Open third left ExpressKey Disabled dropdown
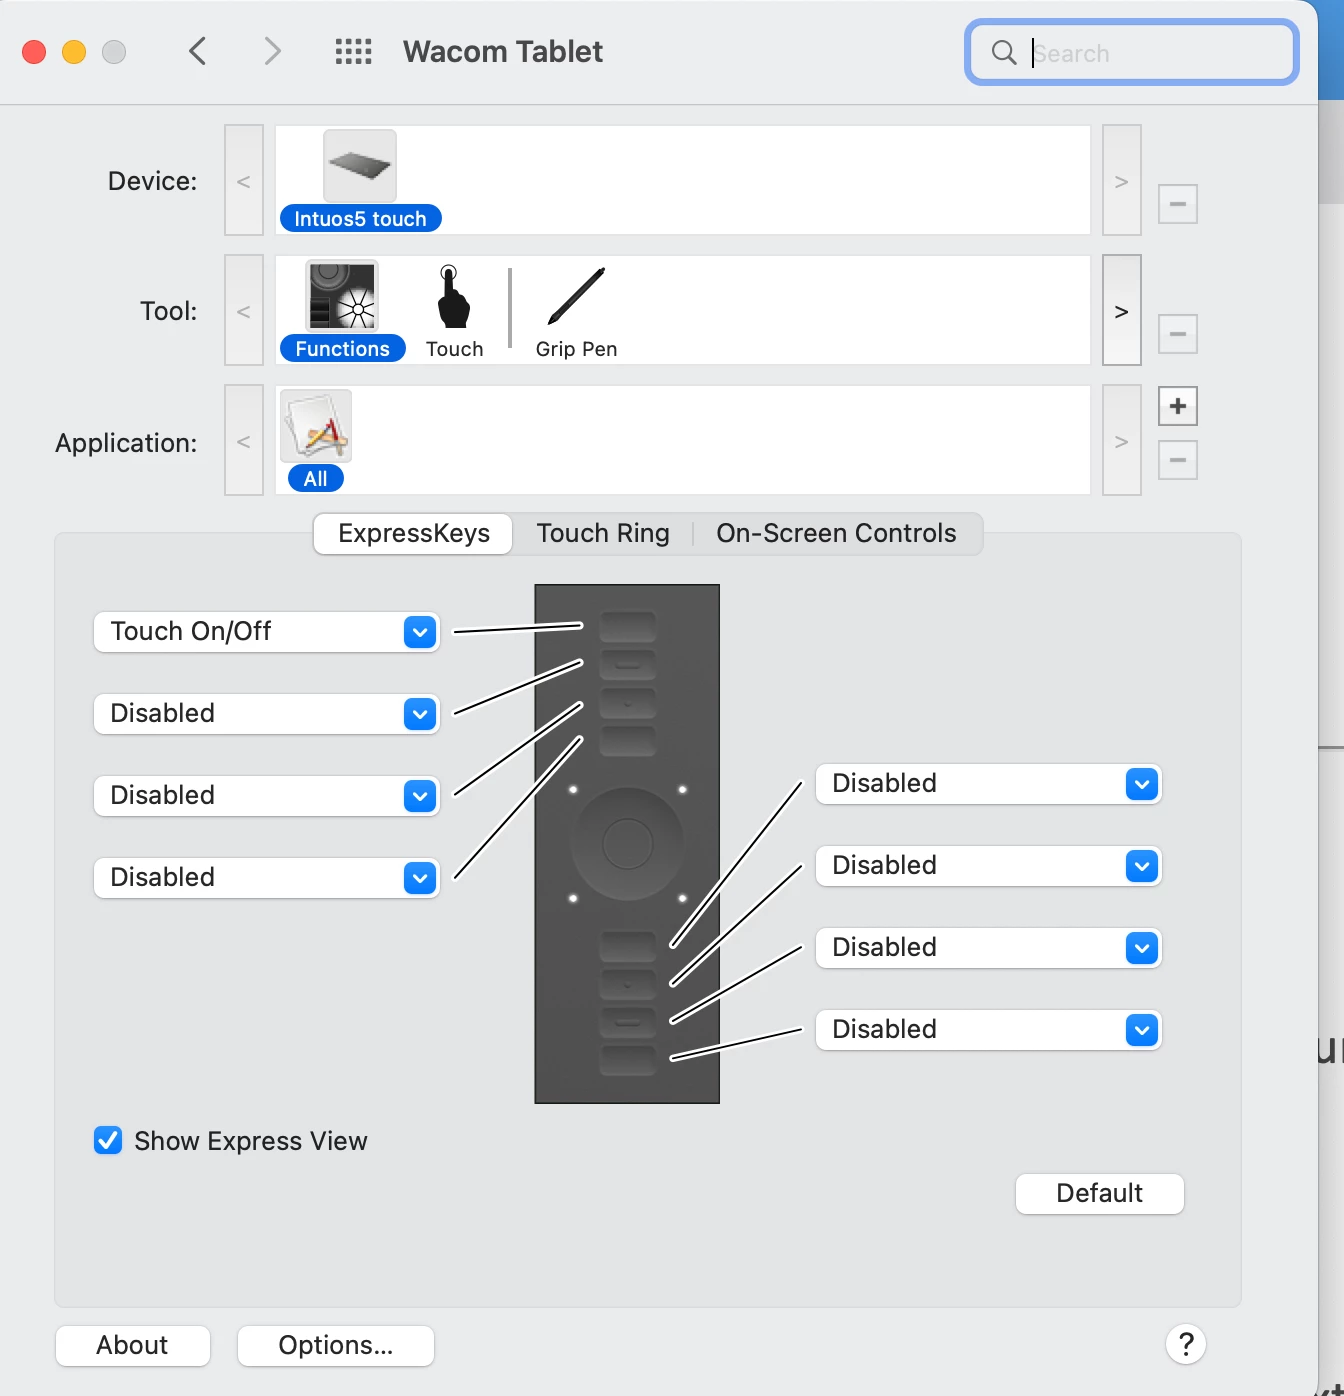Screen dimensions: 1344x1396 266,796
